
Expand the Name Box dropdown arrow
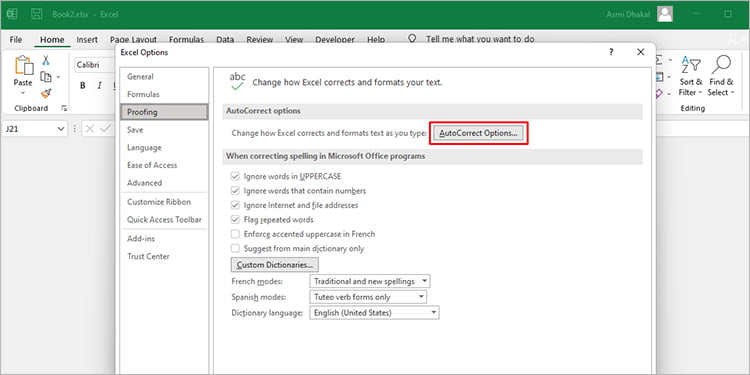[61, 129]
